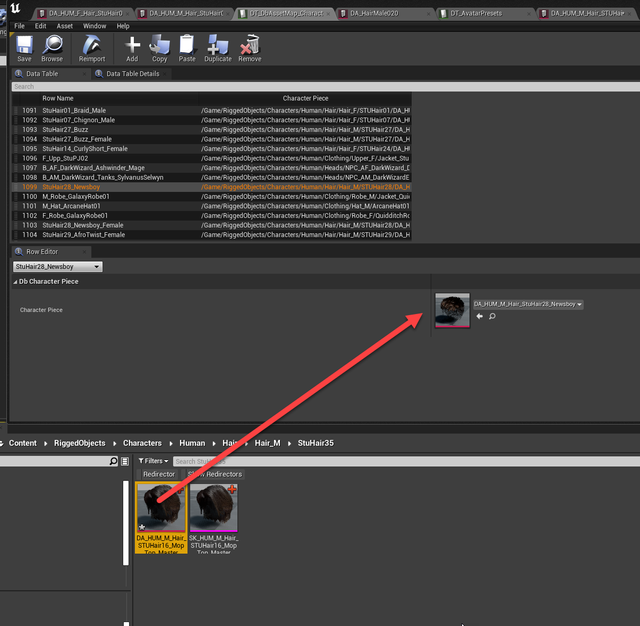This screenshot has height=626, width=640.
Task: Click the content browser asset search field
Action: [x=406, y=462]
